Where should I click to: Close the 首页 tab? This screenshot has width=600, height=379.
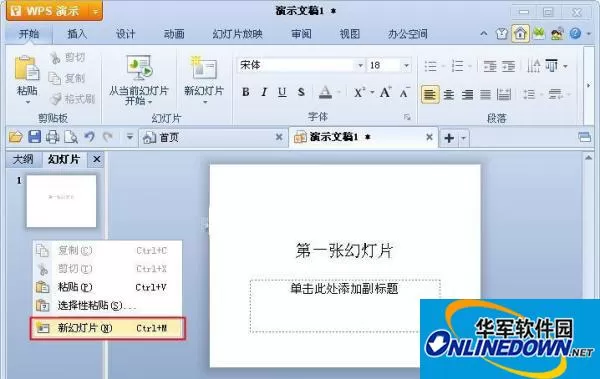pyautogui.click(x=279, y=137)
